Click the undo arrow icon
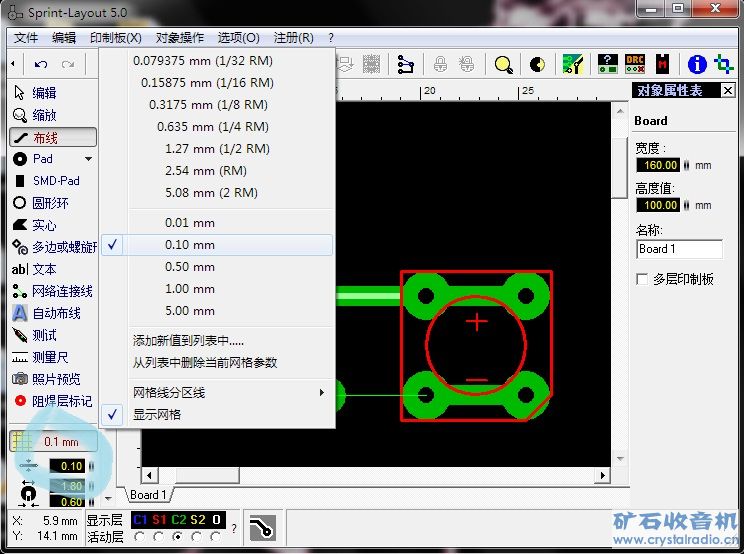 tap(41, 65)
